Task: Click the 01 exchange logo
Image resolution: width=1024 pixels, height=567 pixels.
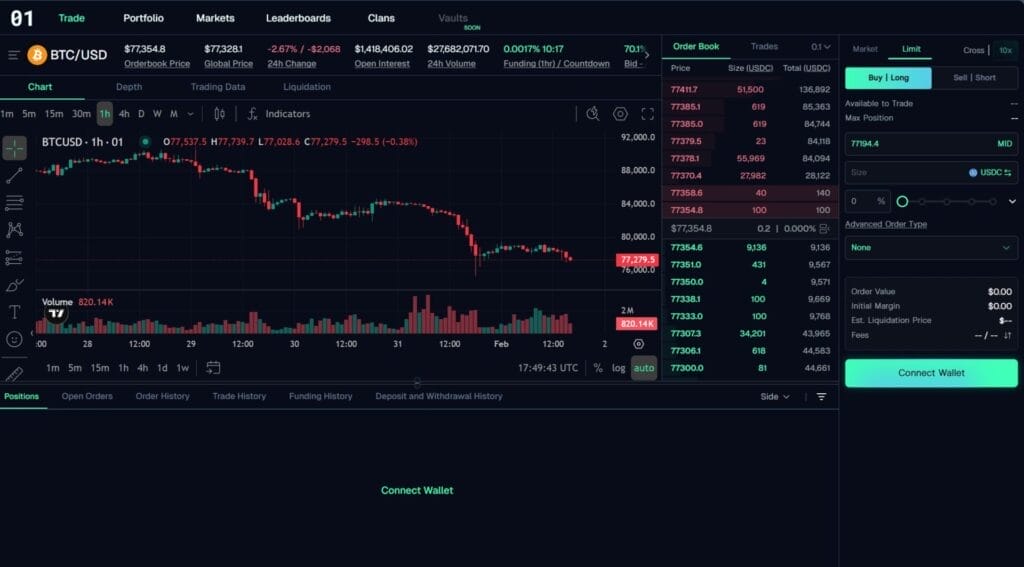Action: (22, 18)
